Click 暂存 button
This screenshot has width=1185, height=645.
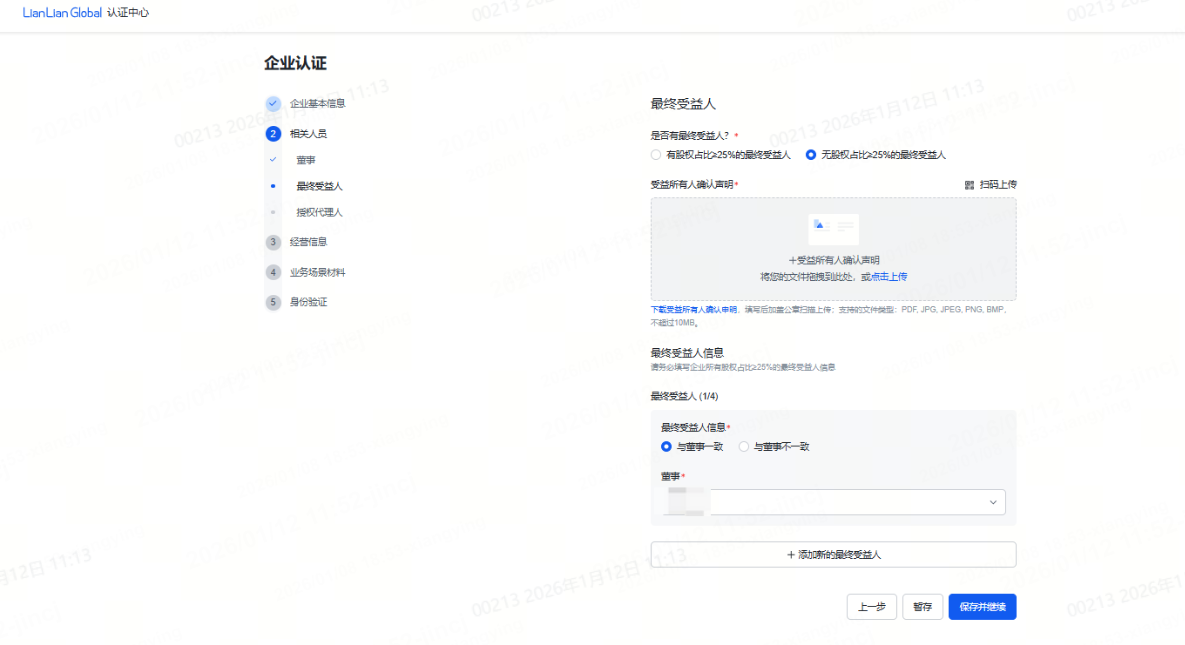(922, 606)
